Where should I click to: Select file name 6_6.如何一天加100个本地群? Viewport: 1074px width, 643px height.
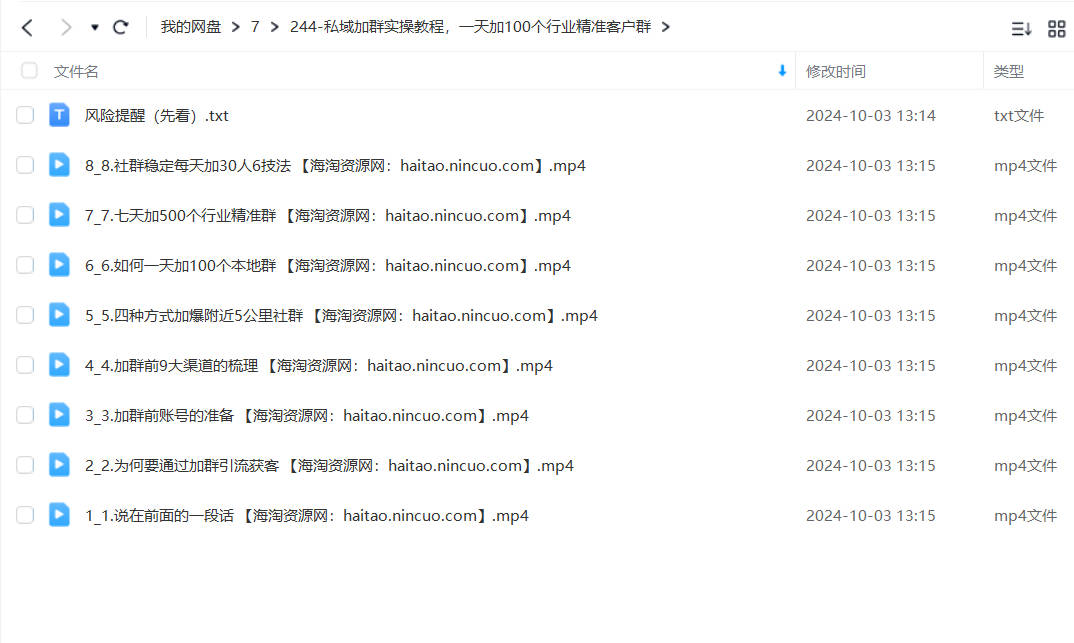pos(328,266)
